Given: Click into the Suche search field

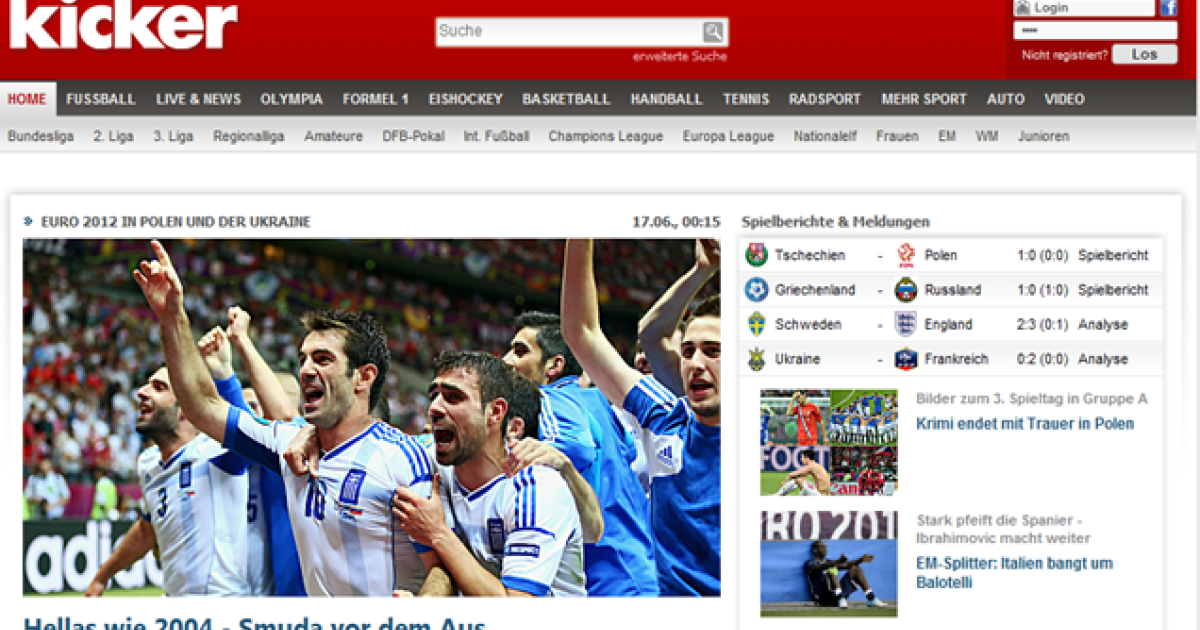Looking at the screenshot, I should coord(568,32).
